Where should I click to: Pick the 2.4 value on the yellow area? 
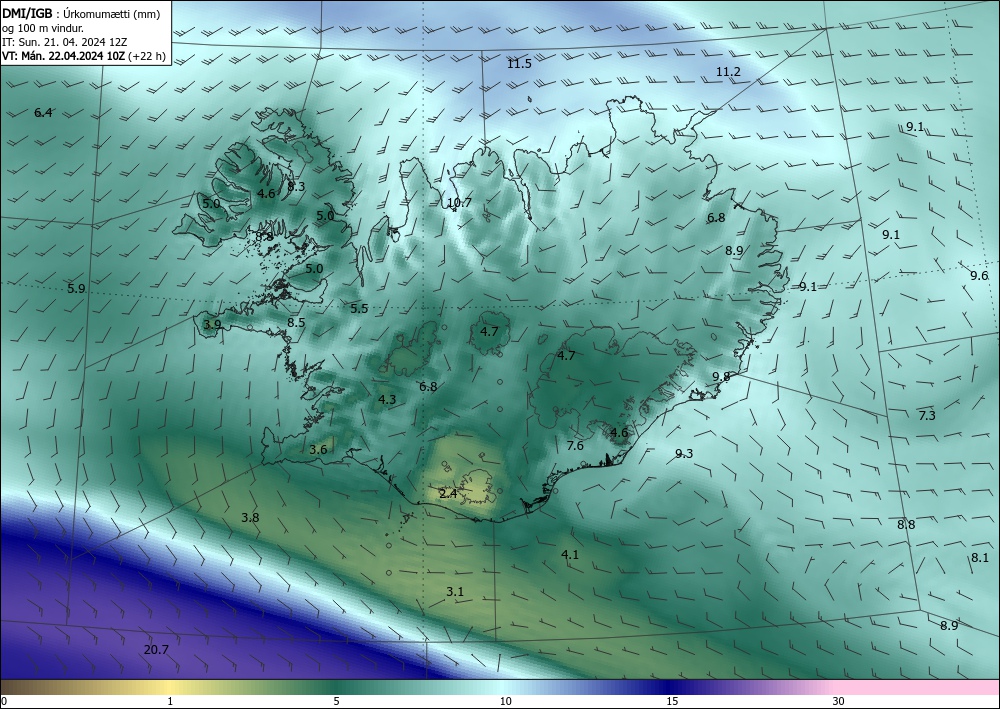pyautogui.click(x=448, y=493)
